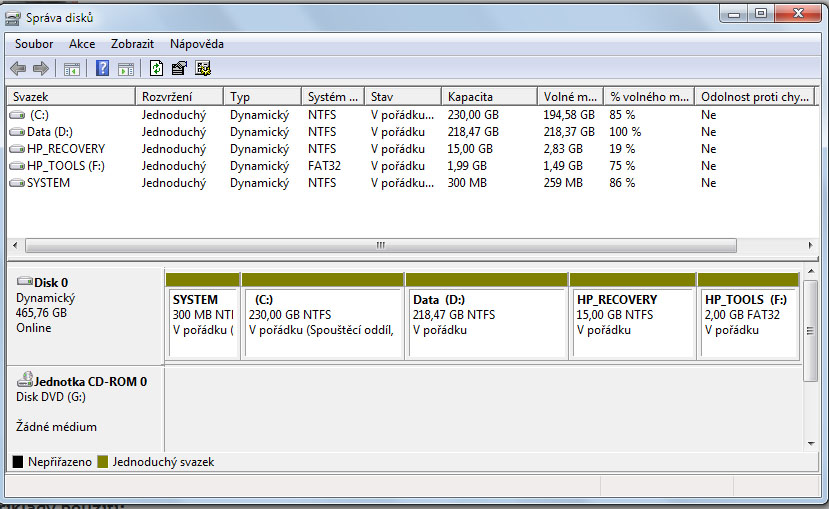Select the (C:) 230,00 GB partition block

click(x=323, y=316)
